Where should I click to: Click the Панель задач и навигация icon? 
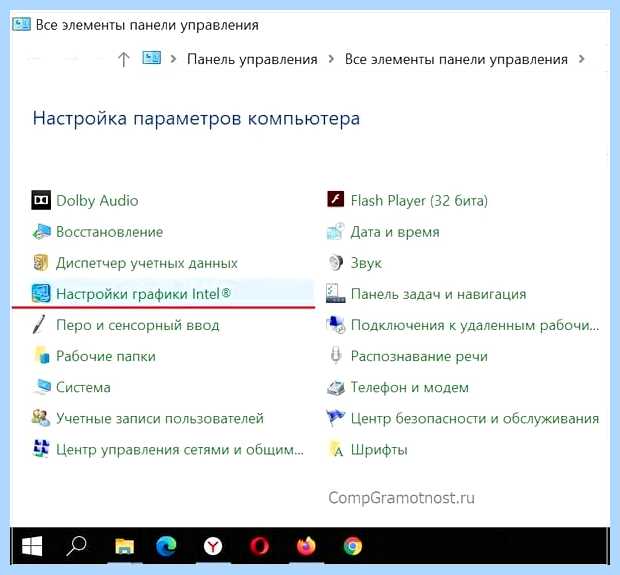(x=336, y=293)
